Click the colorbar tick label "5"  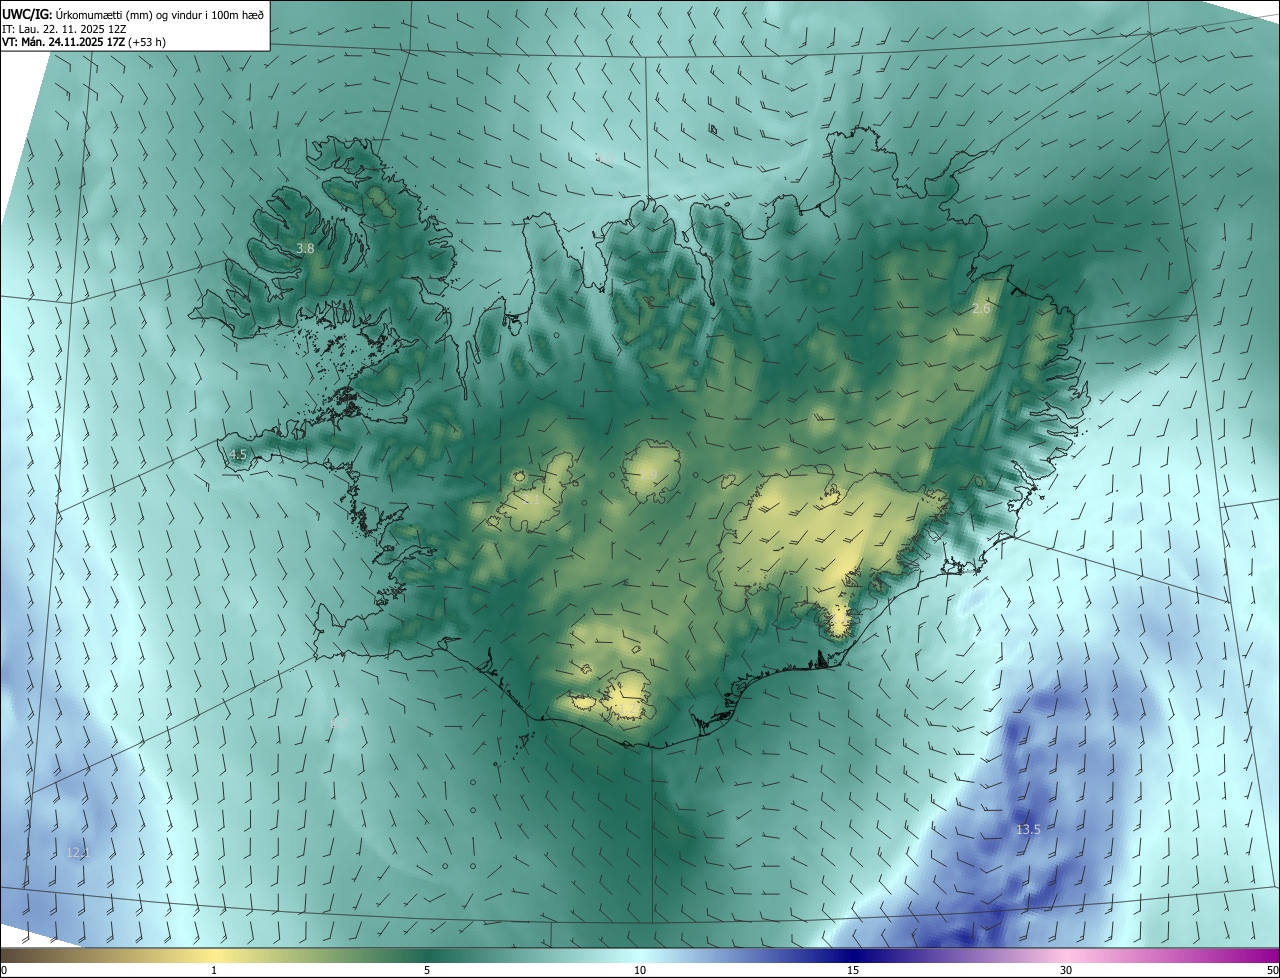(427, 971)
